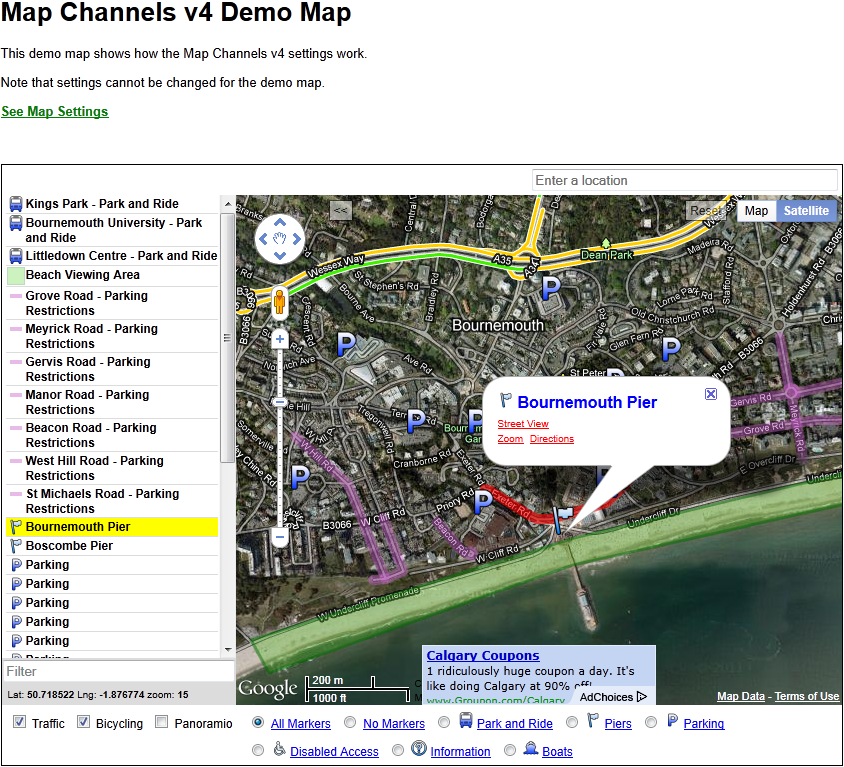This screenshot has width=844, height=767.
Task: Open the See Map Settings link
Action: point(54,112)
